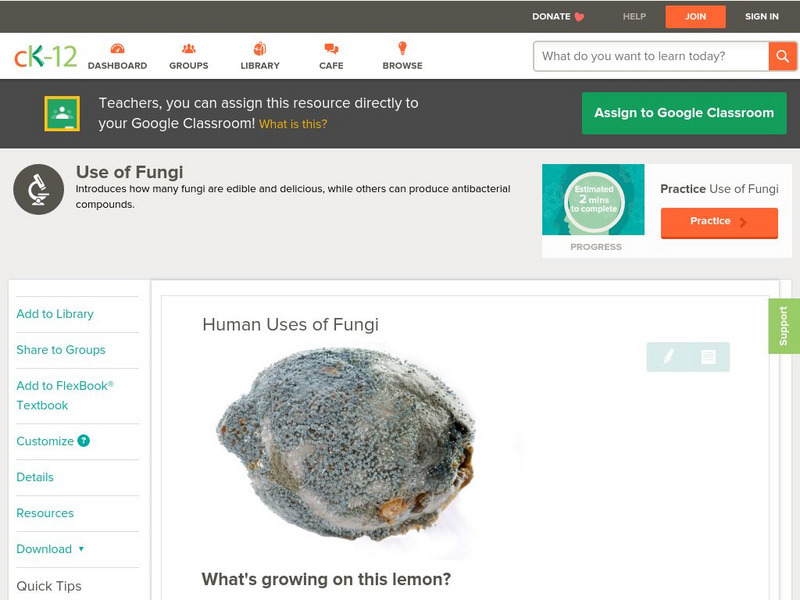Open the HELP link

tap(634, 17)
